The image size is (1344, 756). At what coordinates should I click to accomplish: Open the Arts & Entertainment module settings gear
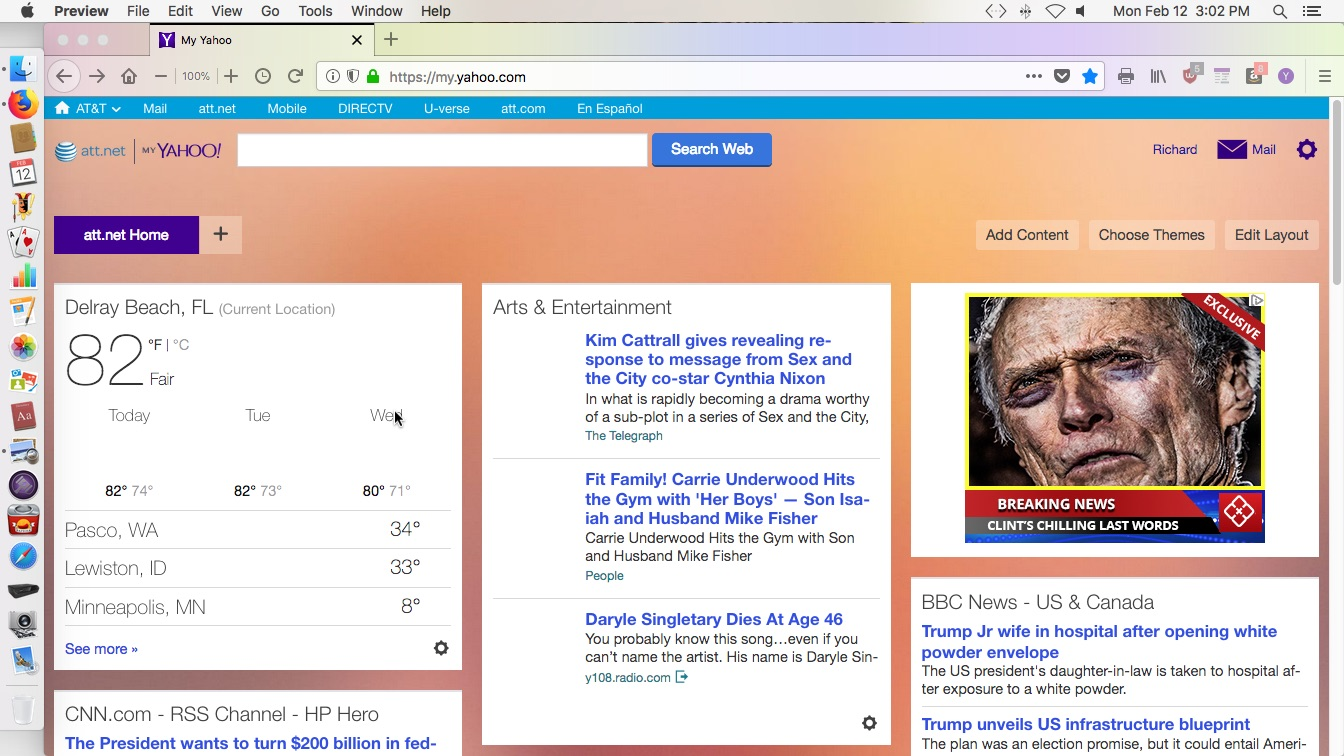coord(869,723)
